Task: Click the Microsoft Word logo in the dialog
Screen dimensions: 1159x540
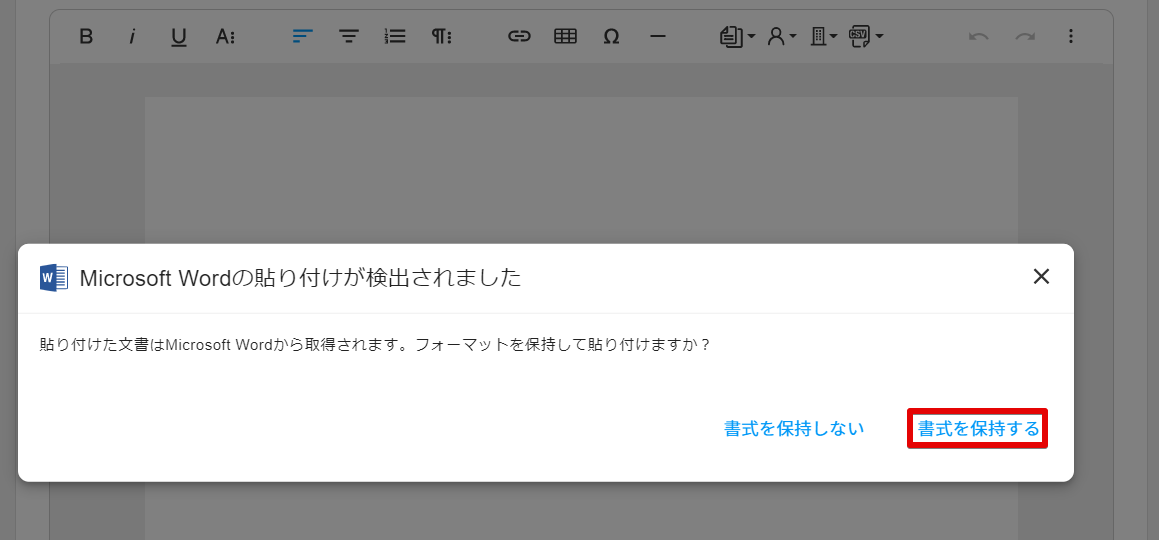Action: [54, 278]
